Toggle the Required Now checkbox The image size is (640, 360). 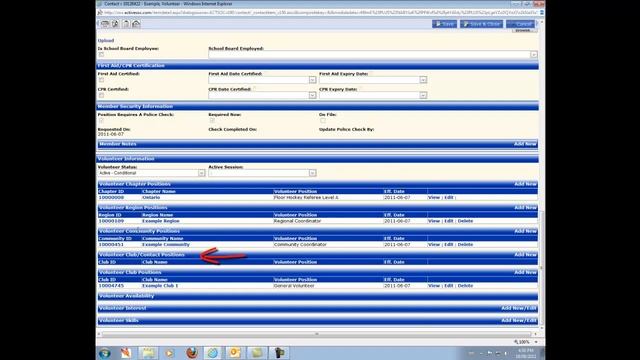click(x=212, y=120)
